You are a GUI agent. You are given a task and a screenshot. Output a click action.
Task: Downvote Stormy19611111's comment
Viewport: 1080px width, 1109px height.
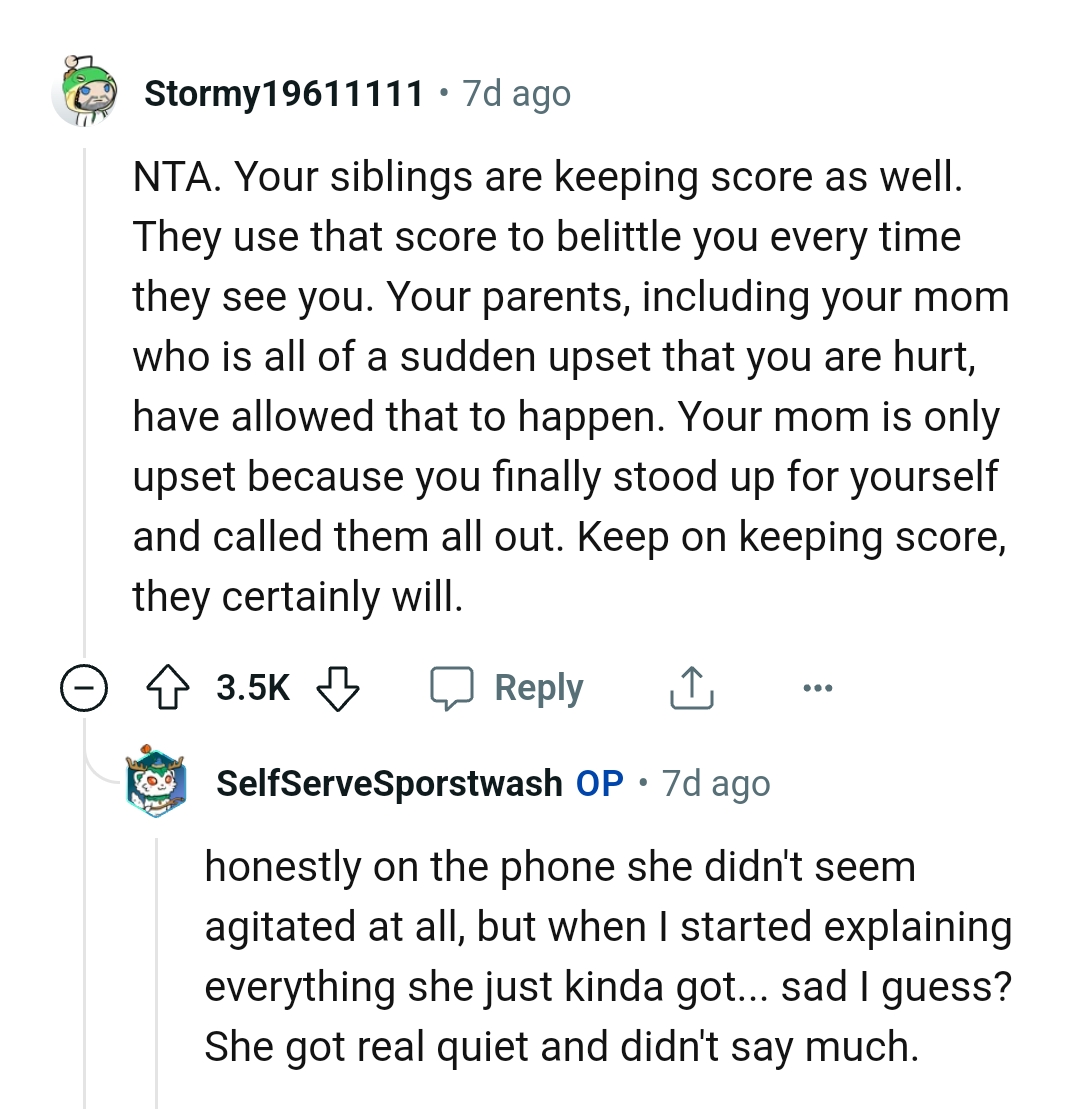335,687
